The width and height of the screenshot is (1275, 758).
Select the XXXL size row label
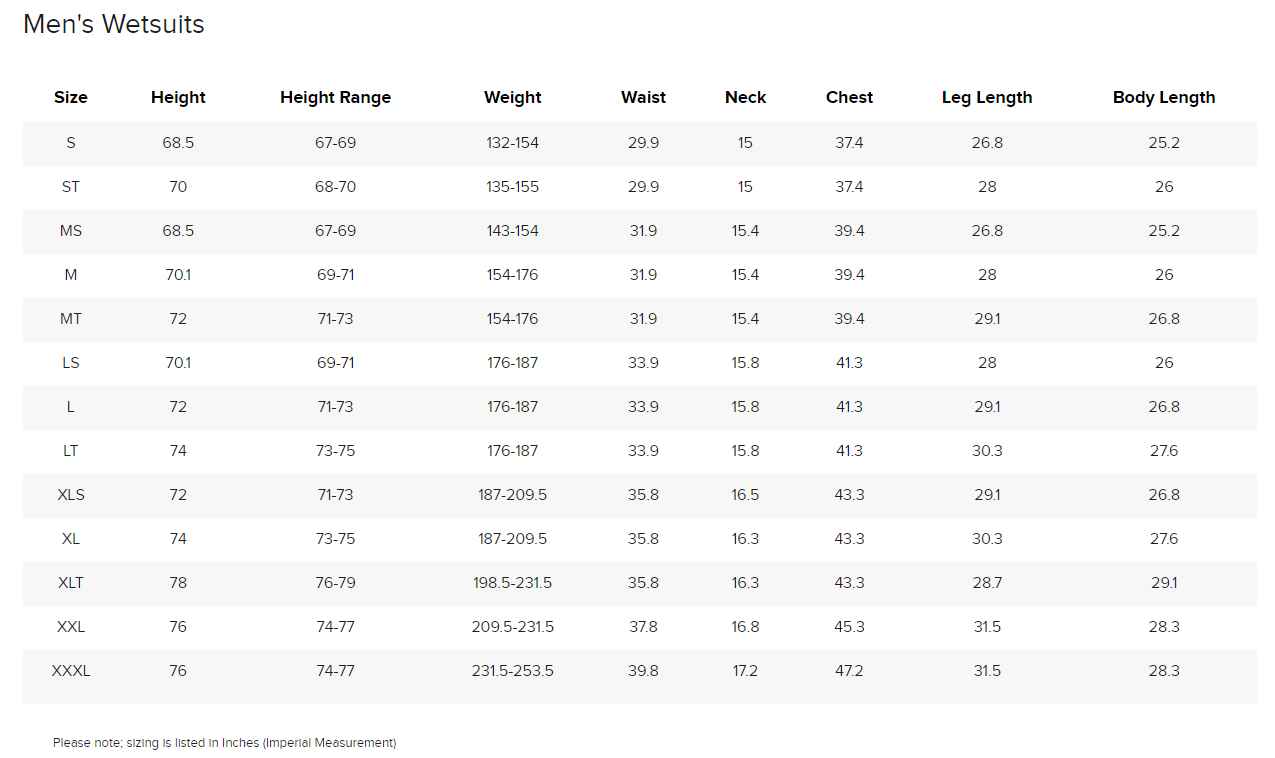tap(71, 671)
